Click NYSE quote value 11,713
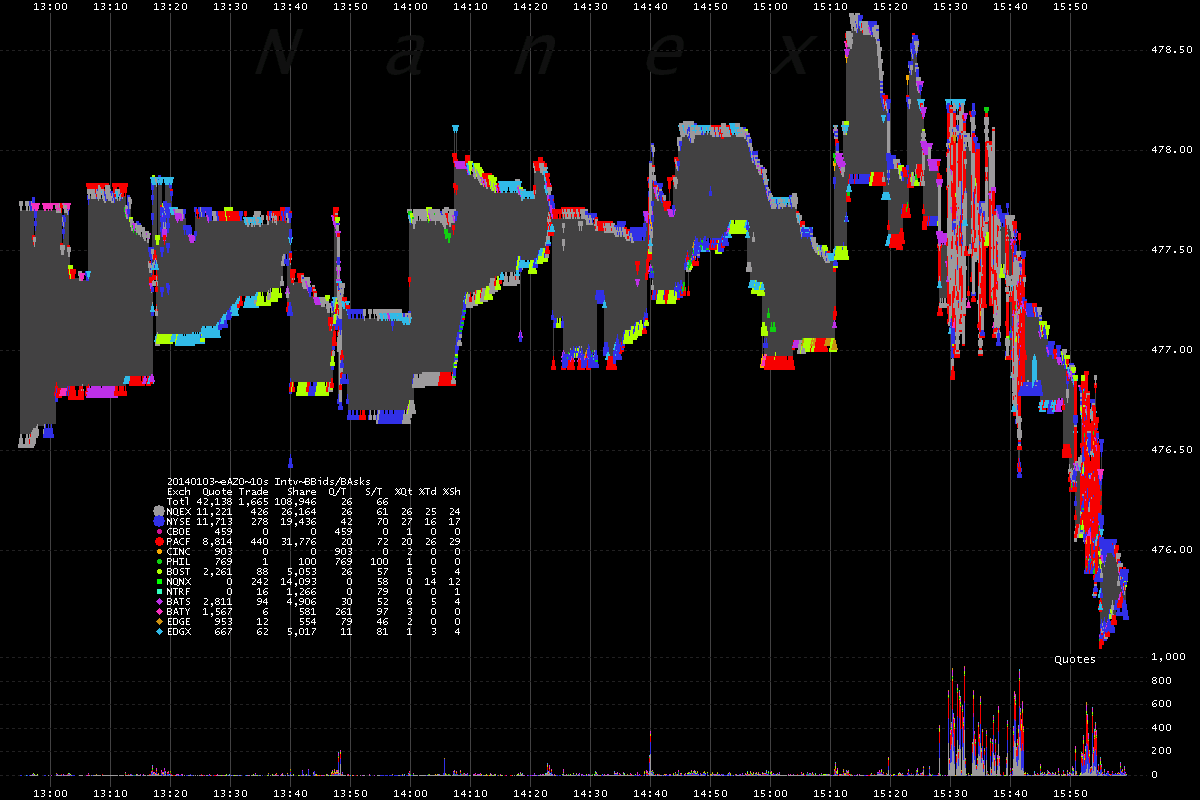 click(x=214, y=521)
